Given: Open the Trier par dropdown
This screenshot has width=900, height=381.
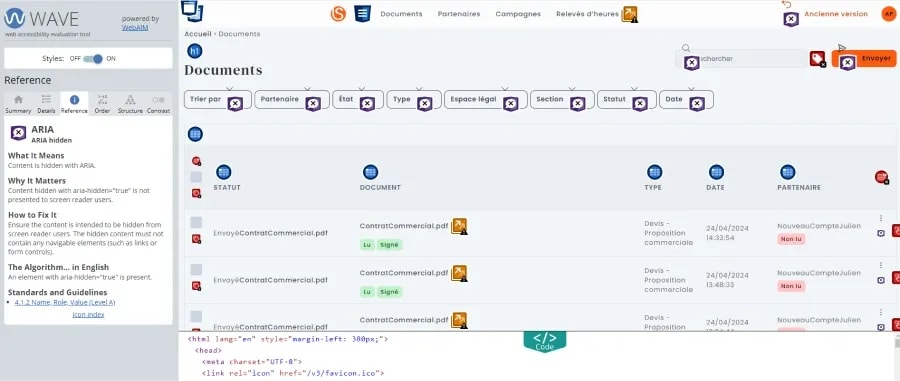Looking at the screenshot, I should point(218,99).
